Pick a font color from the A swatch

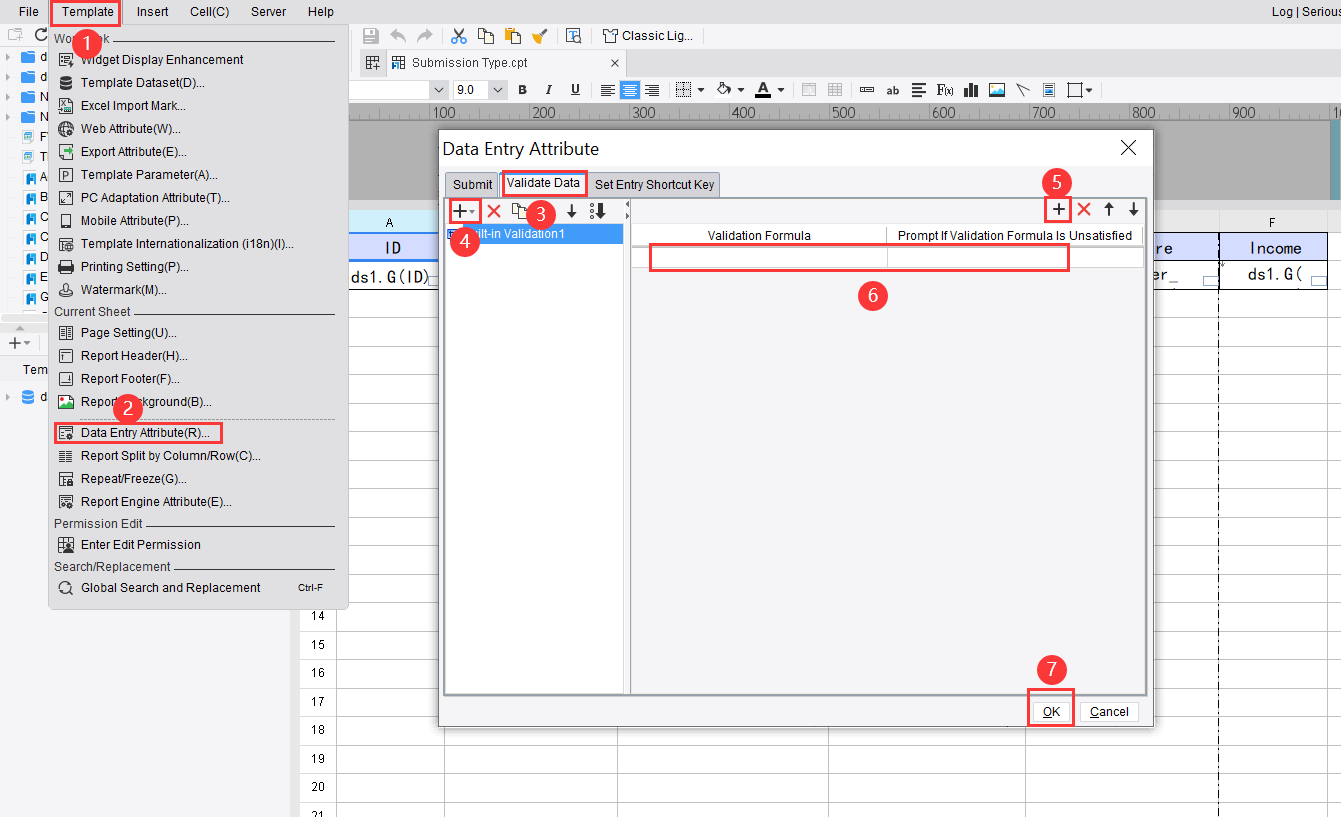pos(762,90)
